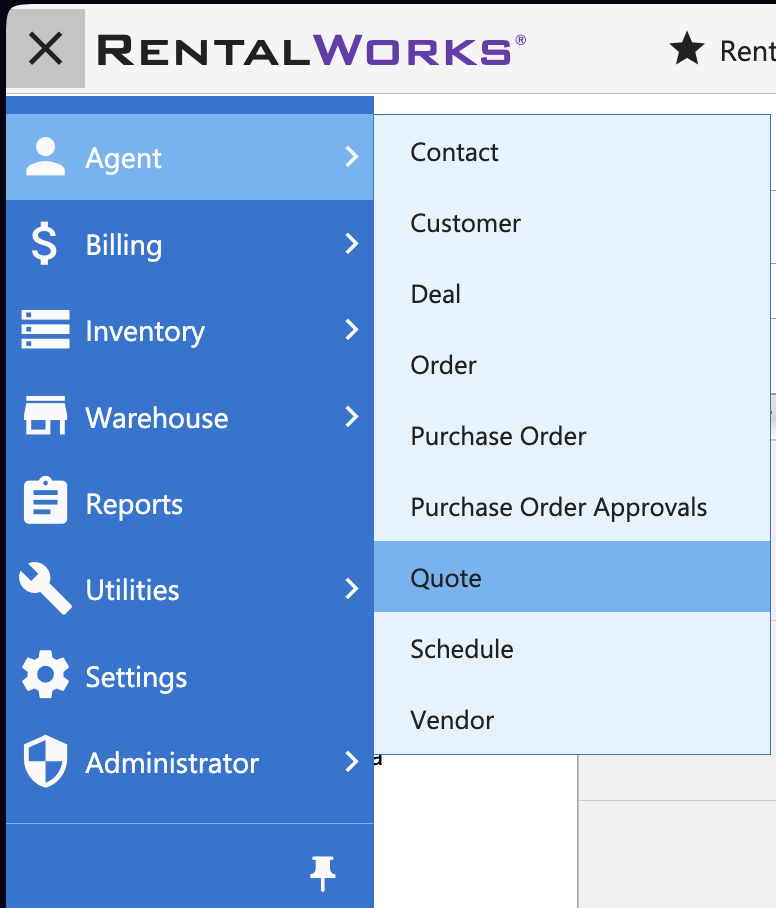
Task: Open the Agent menu label
Action: point(123,158)
